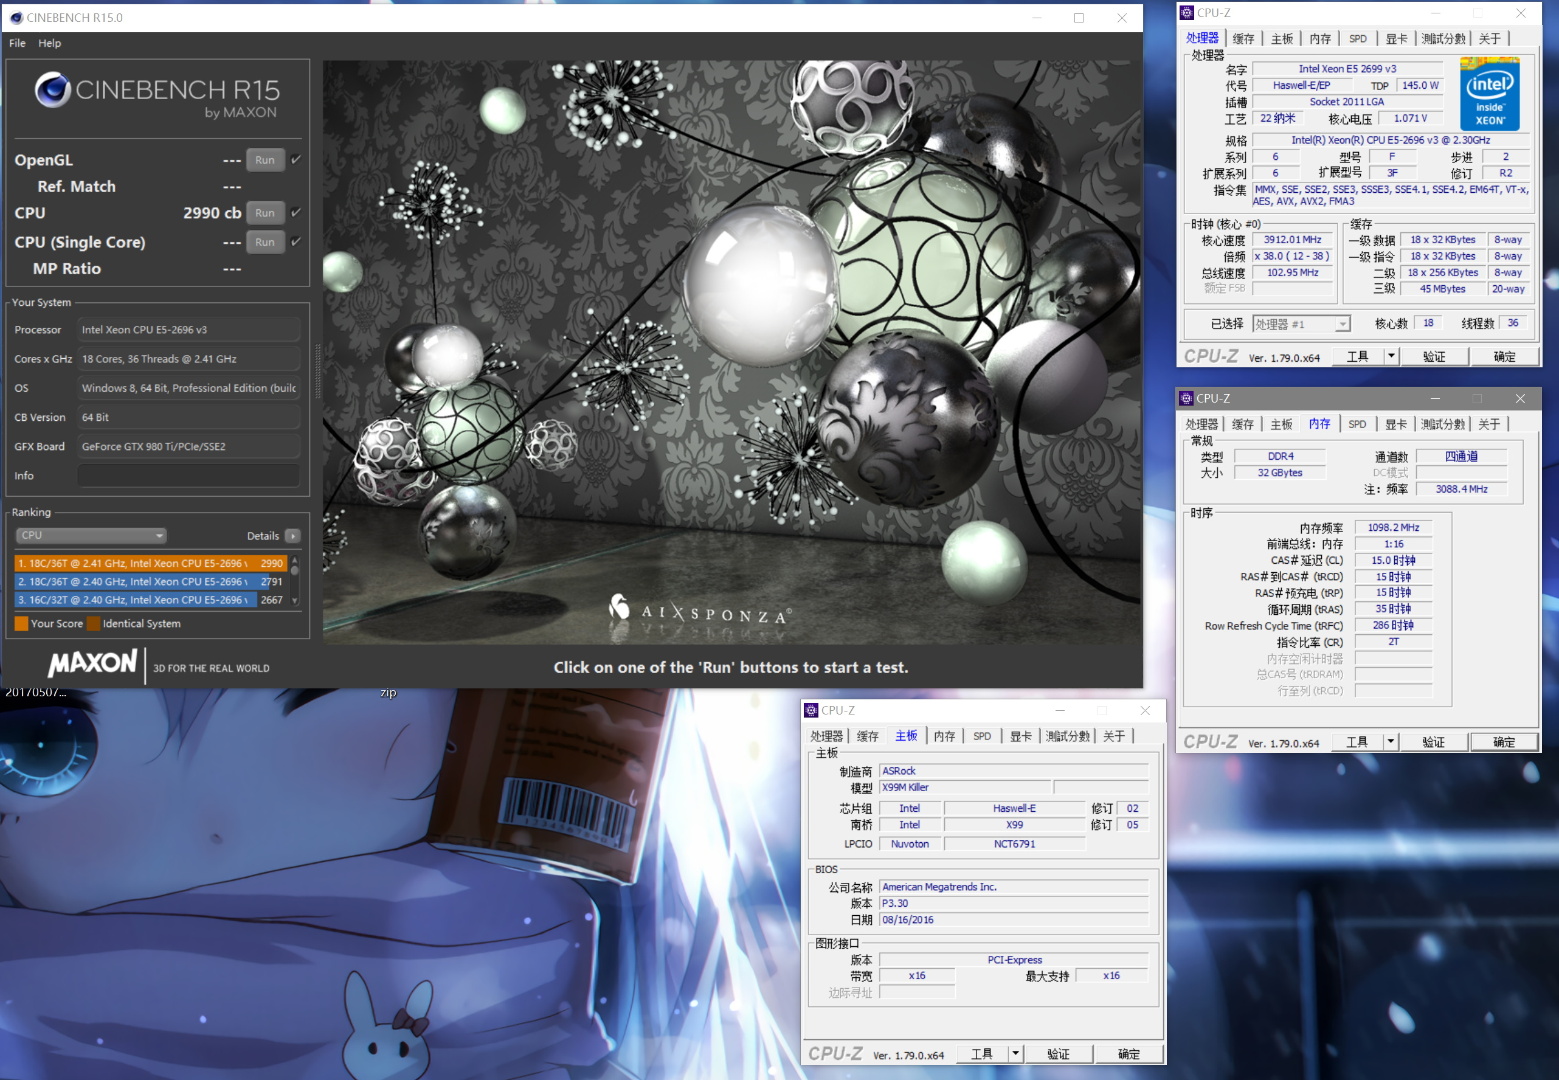
Task: Select ranking entry with score 2990
Action: click(151, 563)
